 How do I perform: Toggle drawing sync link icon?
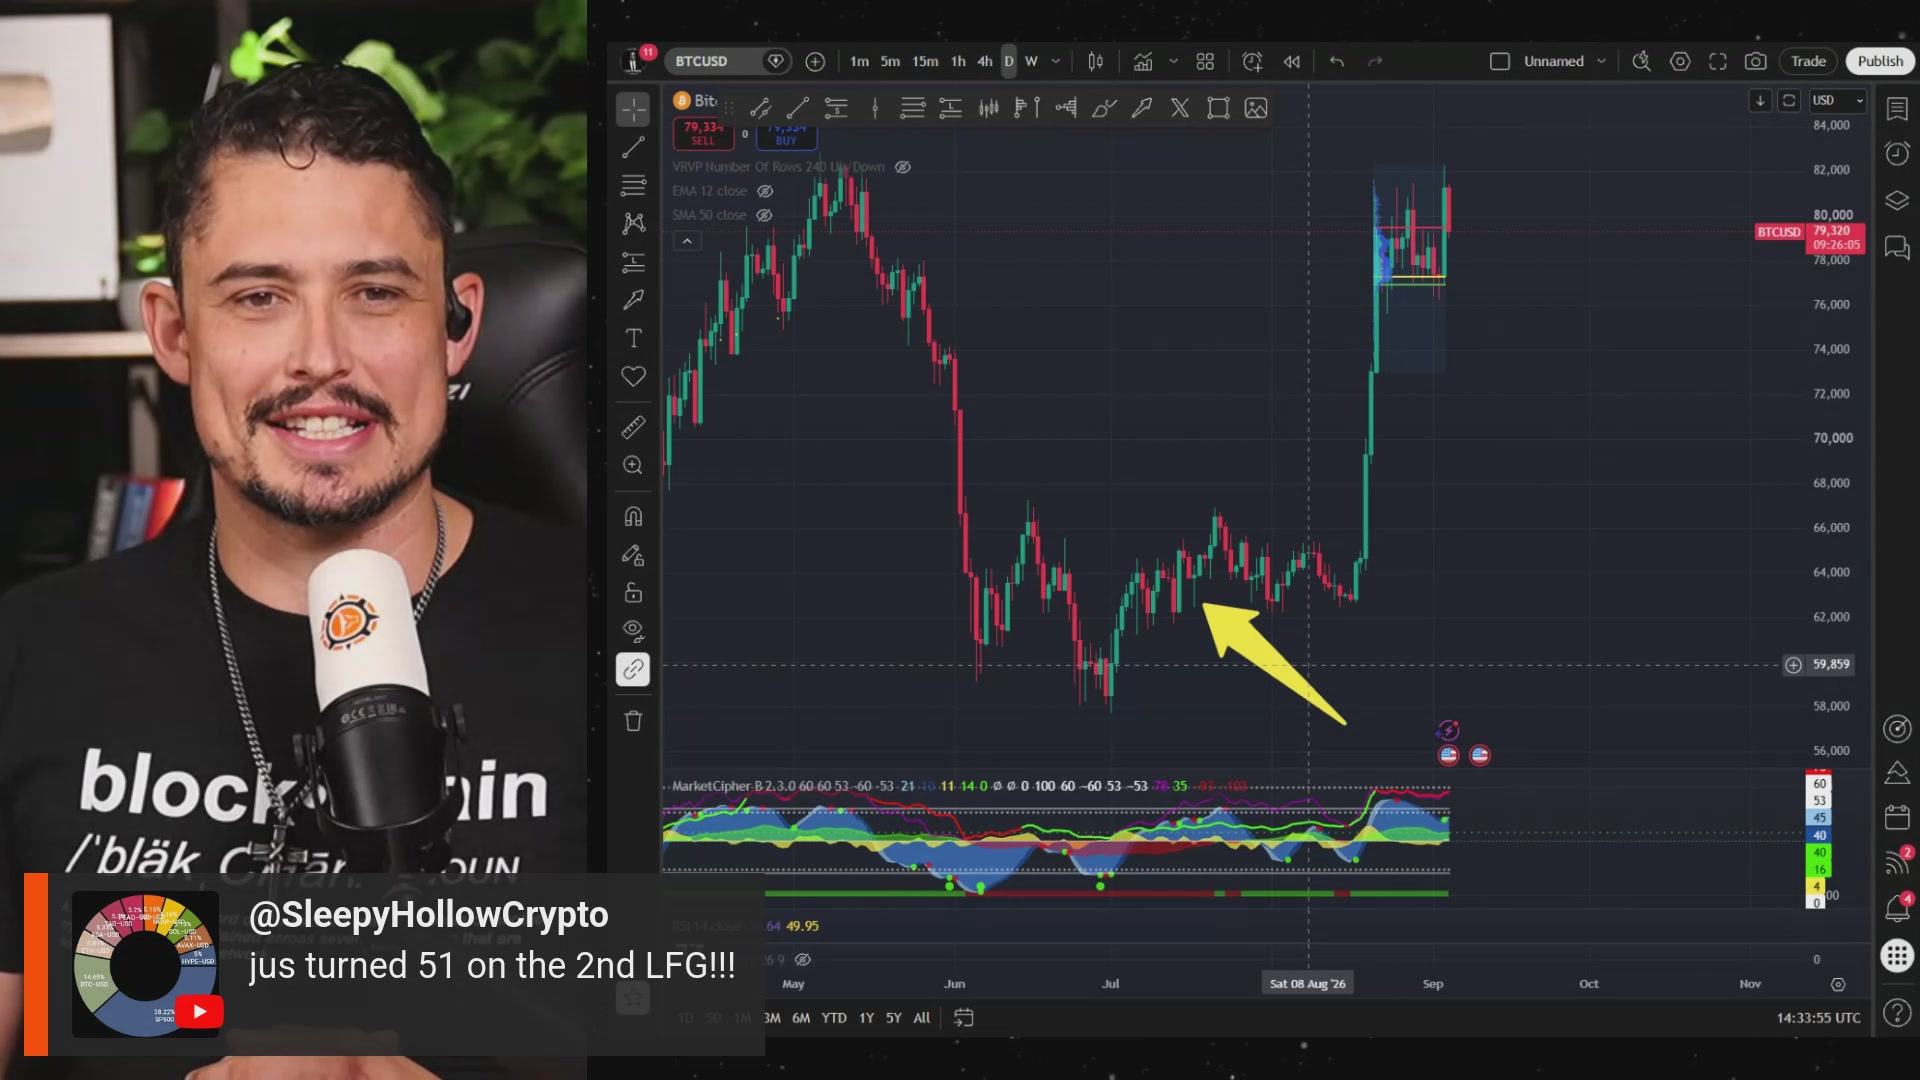pos(633,669)
